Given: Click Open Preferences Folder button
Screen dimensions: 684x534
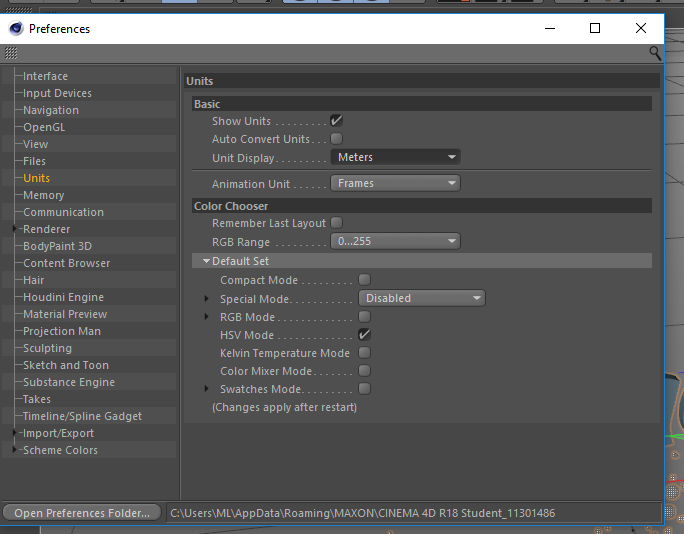Looking at the screenshot, I should pyautogui.click(x=82, y=513).
